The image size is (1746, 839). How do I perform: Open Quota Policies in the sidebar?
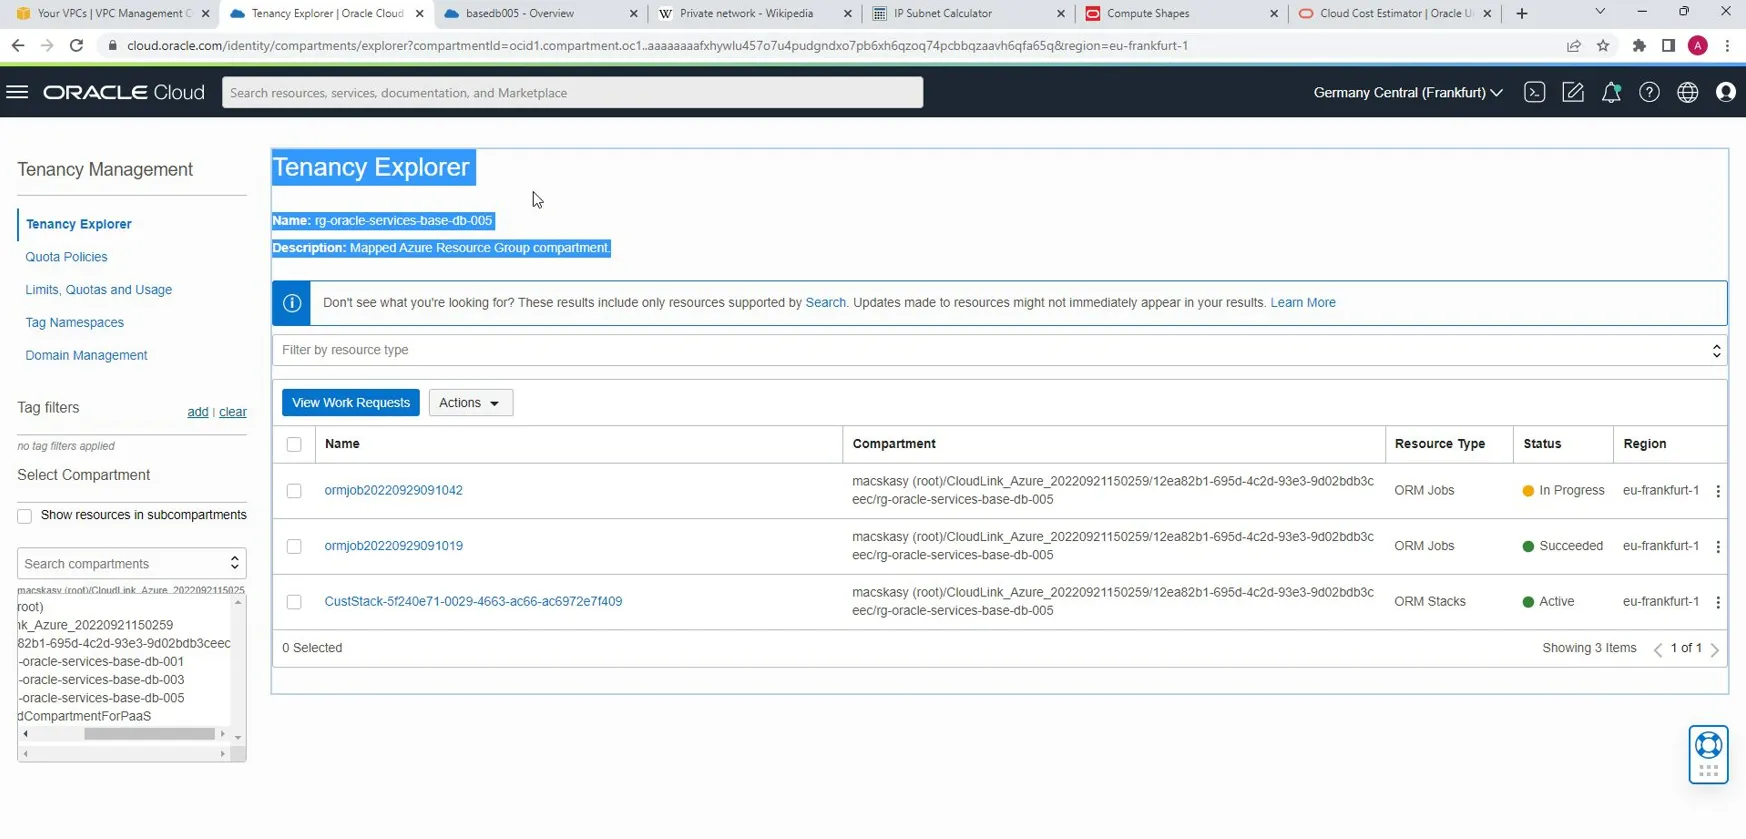click(x=66, y=257)
